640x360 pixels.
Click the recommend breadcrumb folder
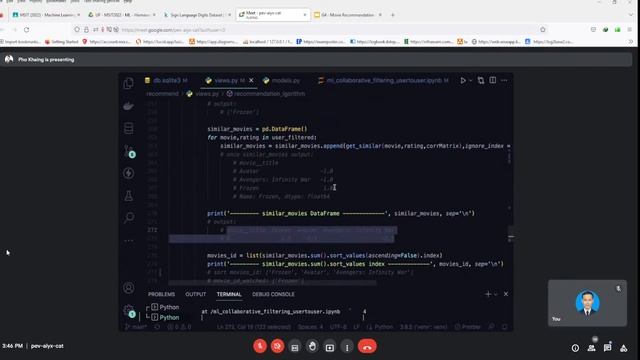162,94
